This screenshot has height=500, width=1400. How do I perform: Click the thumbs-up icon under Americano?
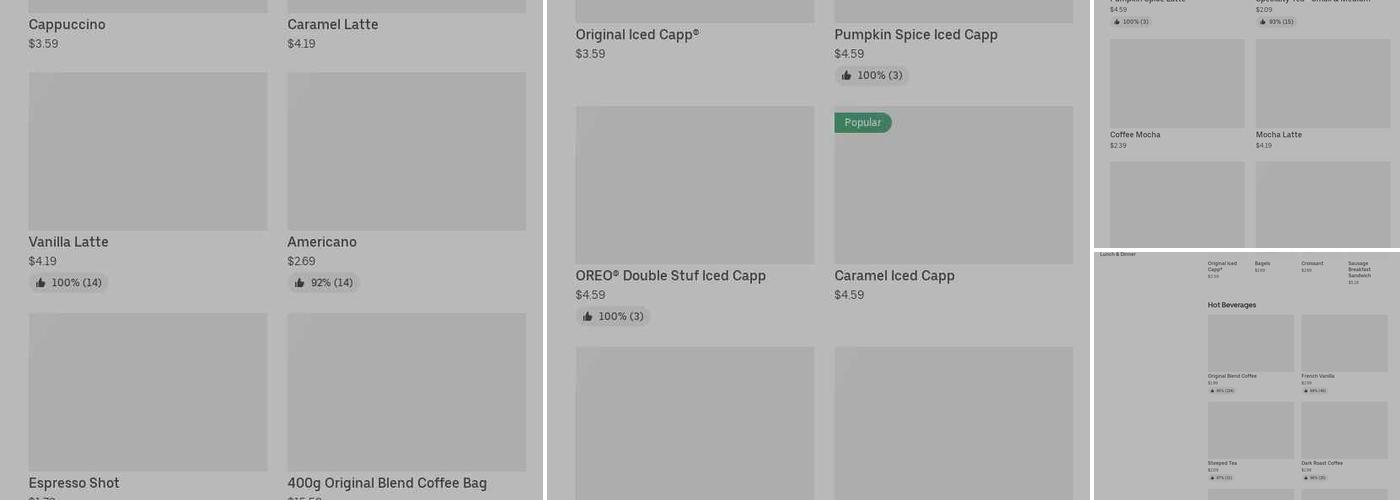click(299, 283)
